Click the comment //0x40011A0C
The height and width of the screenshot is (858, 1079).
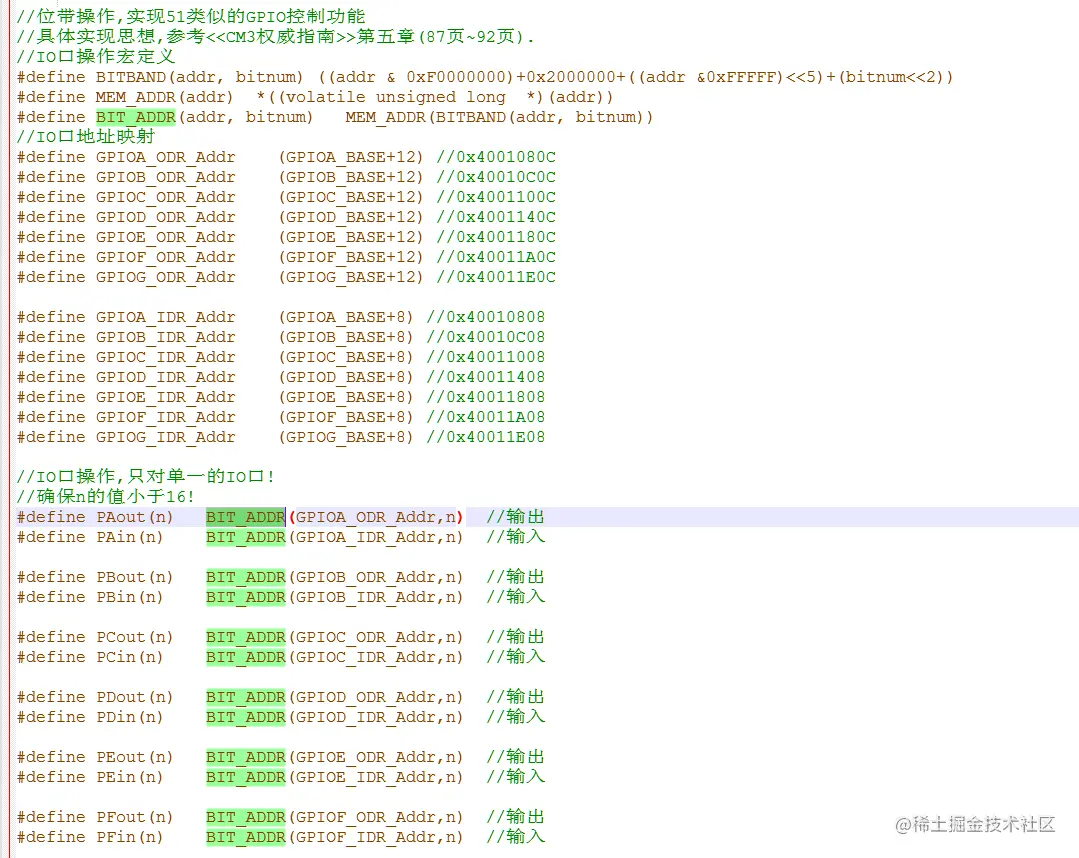click(495, 257)
